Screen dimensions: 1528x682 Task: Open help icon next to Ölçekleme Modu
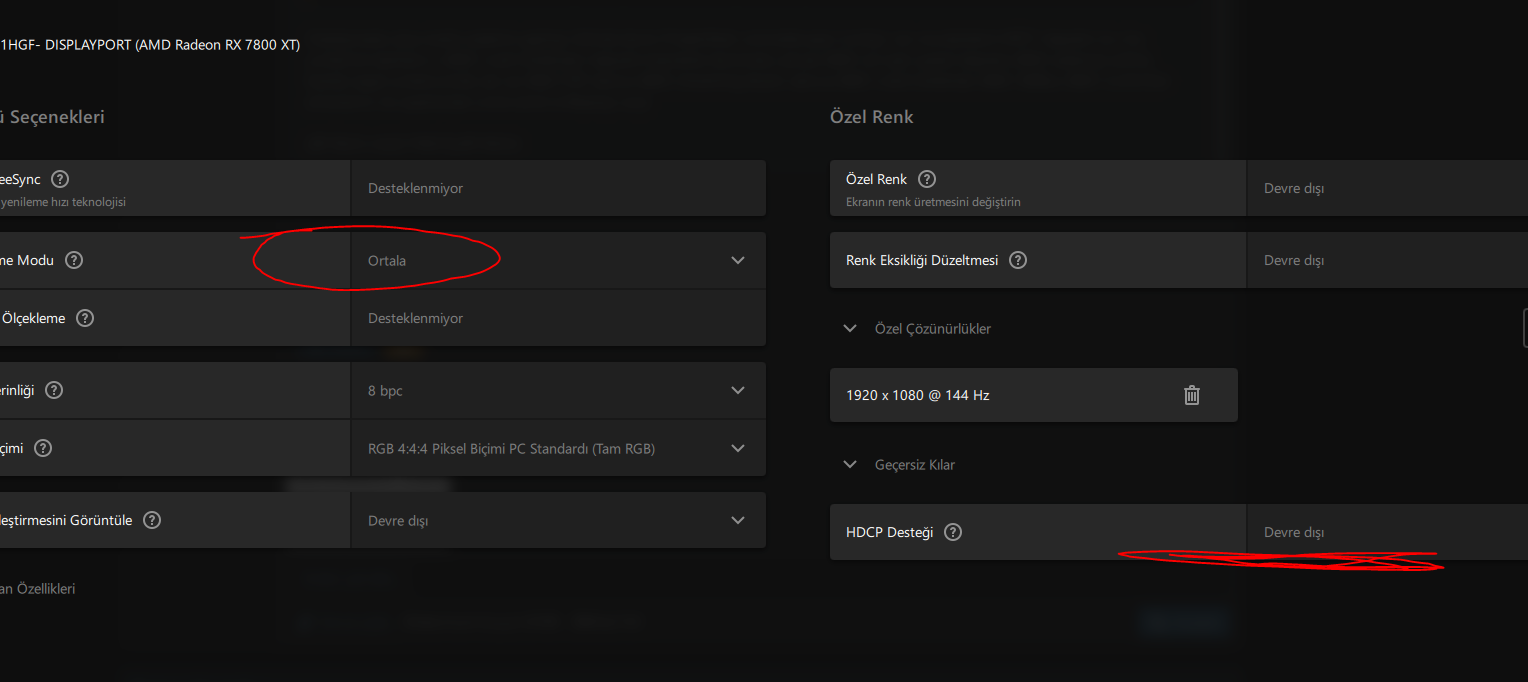(74, 260)
